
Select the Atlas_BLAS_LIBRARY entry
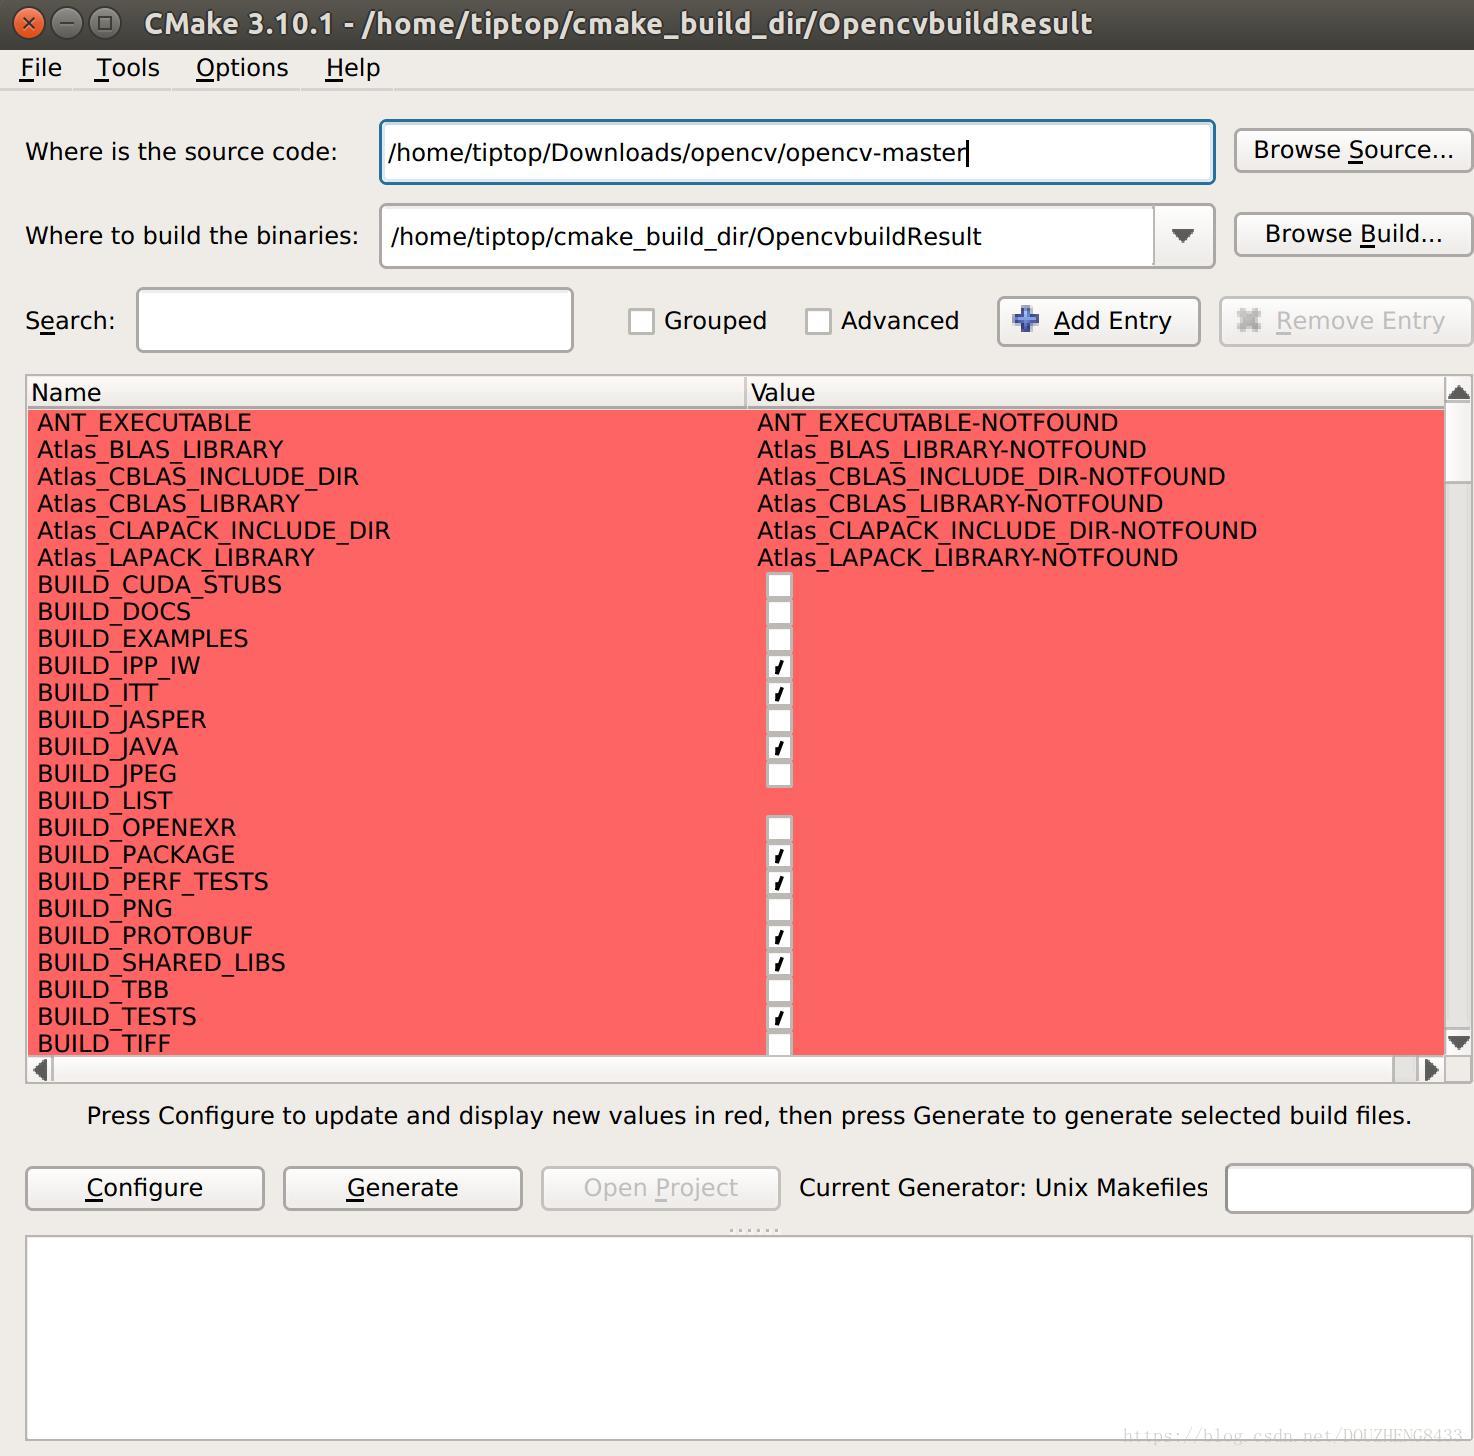point(160,450)
